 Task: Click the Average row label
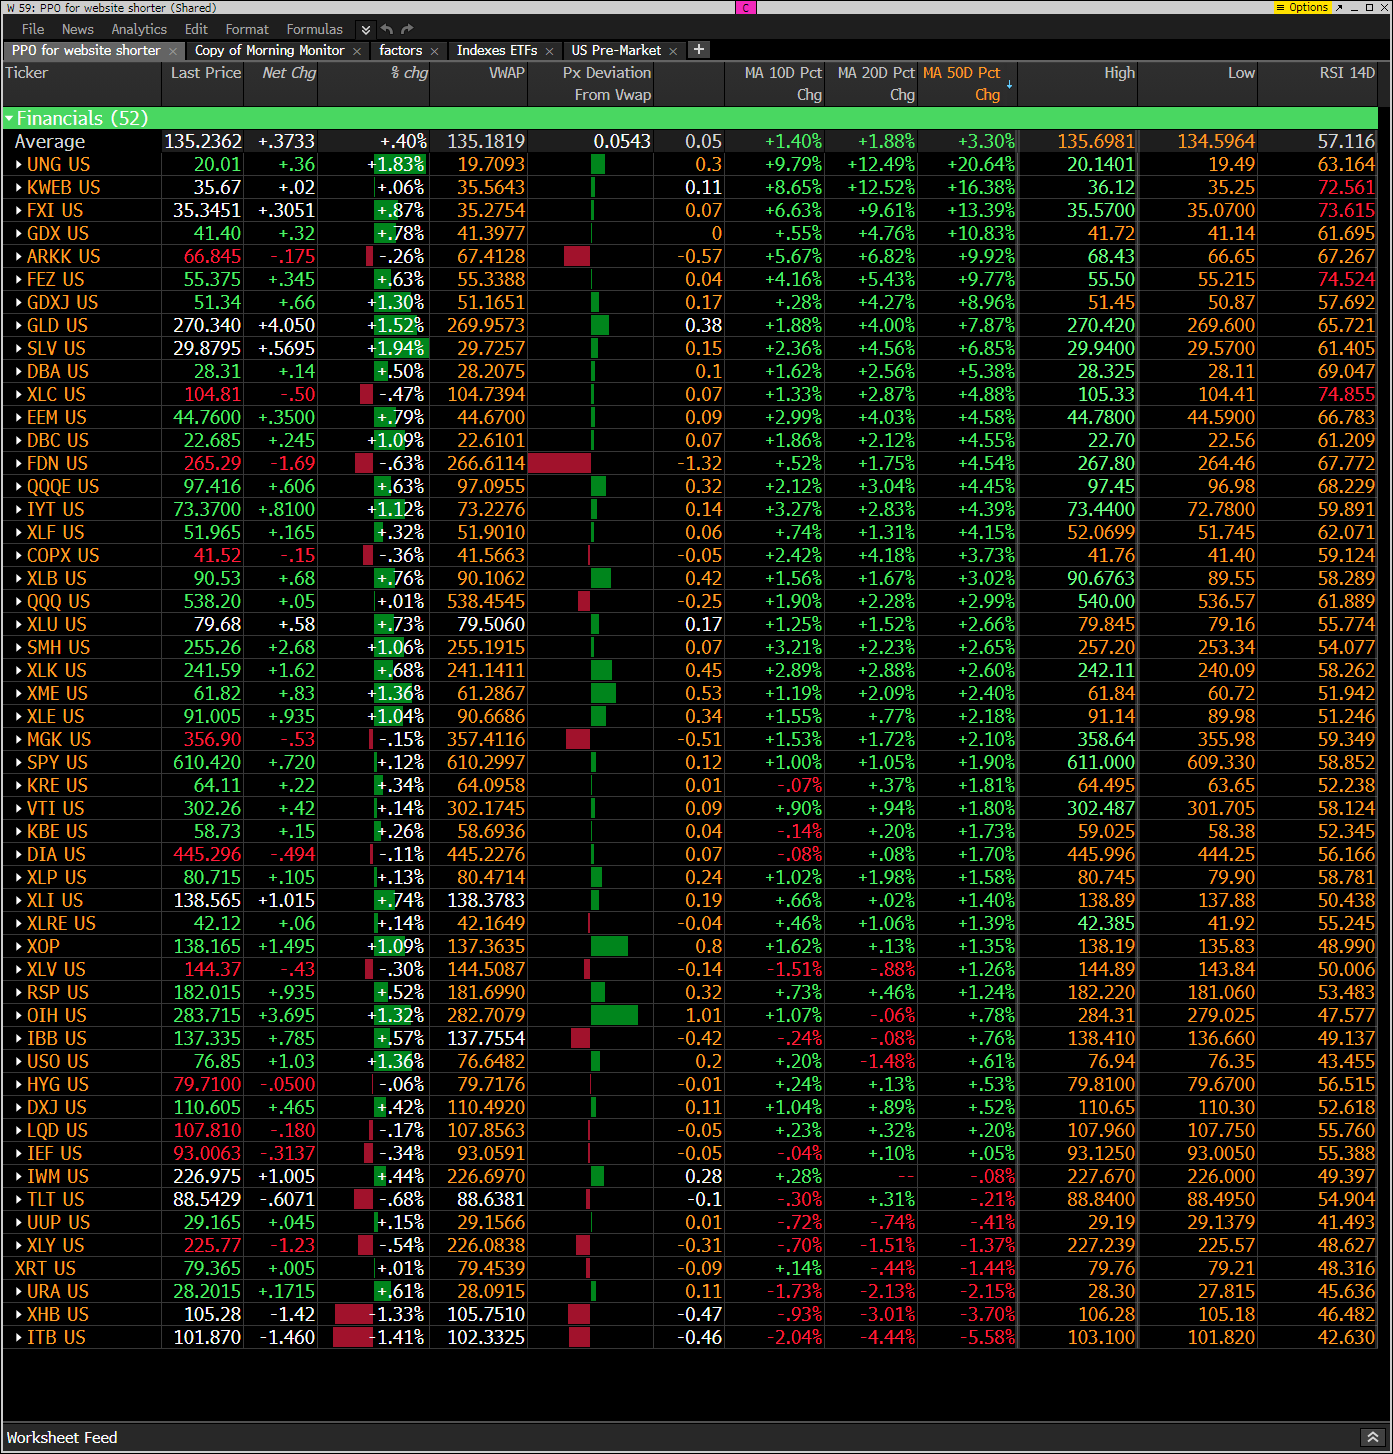click(50, 141)
